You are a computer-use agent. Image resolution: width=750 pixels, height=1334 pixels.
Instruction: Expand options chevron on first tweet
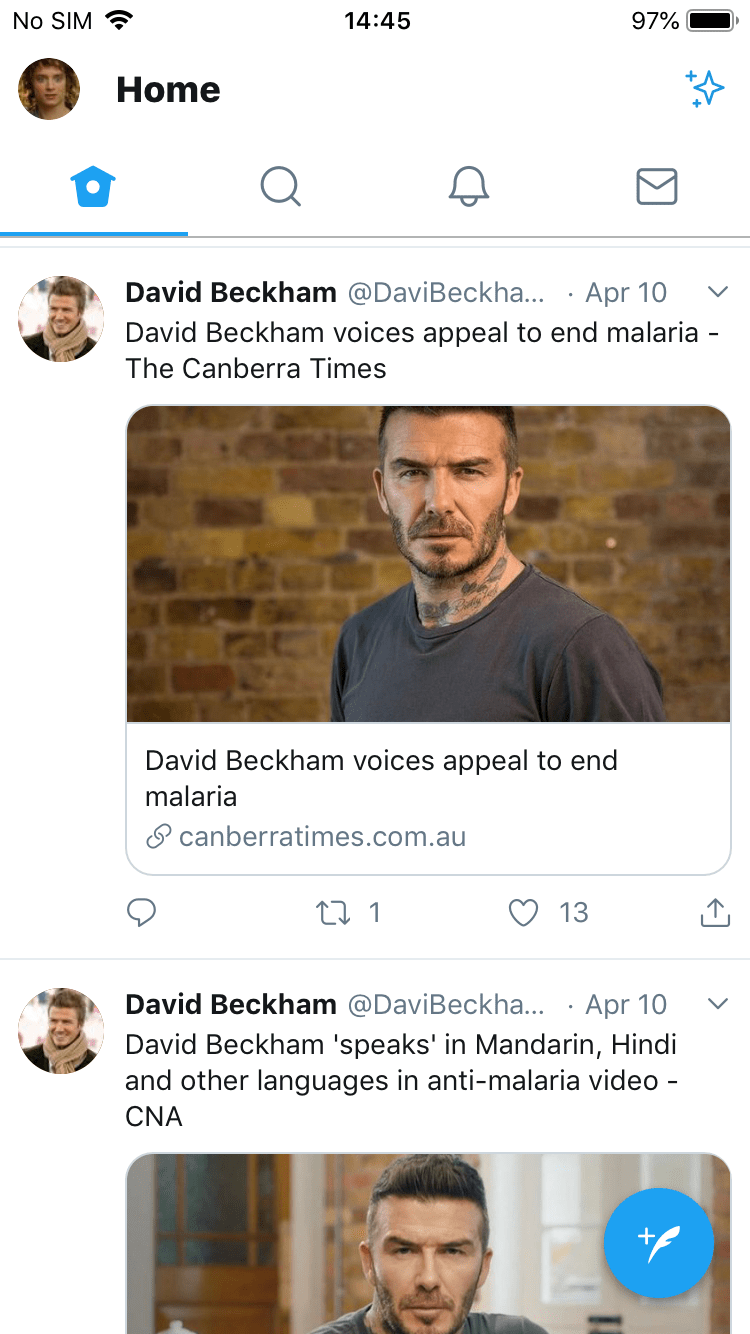tap(717, 292)
